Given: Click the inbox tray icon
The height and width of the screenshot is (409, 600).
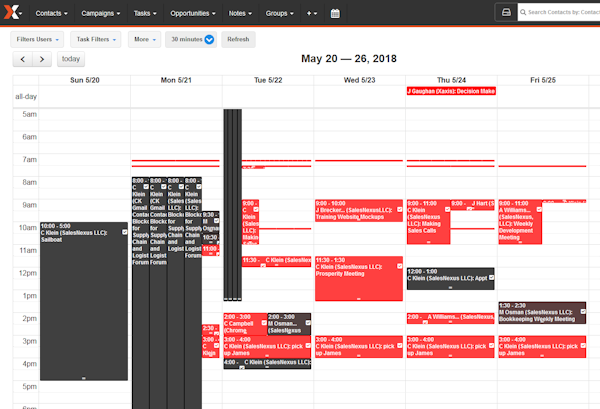Looking at the screenshot, I should point(506,13).
